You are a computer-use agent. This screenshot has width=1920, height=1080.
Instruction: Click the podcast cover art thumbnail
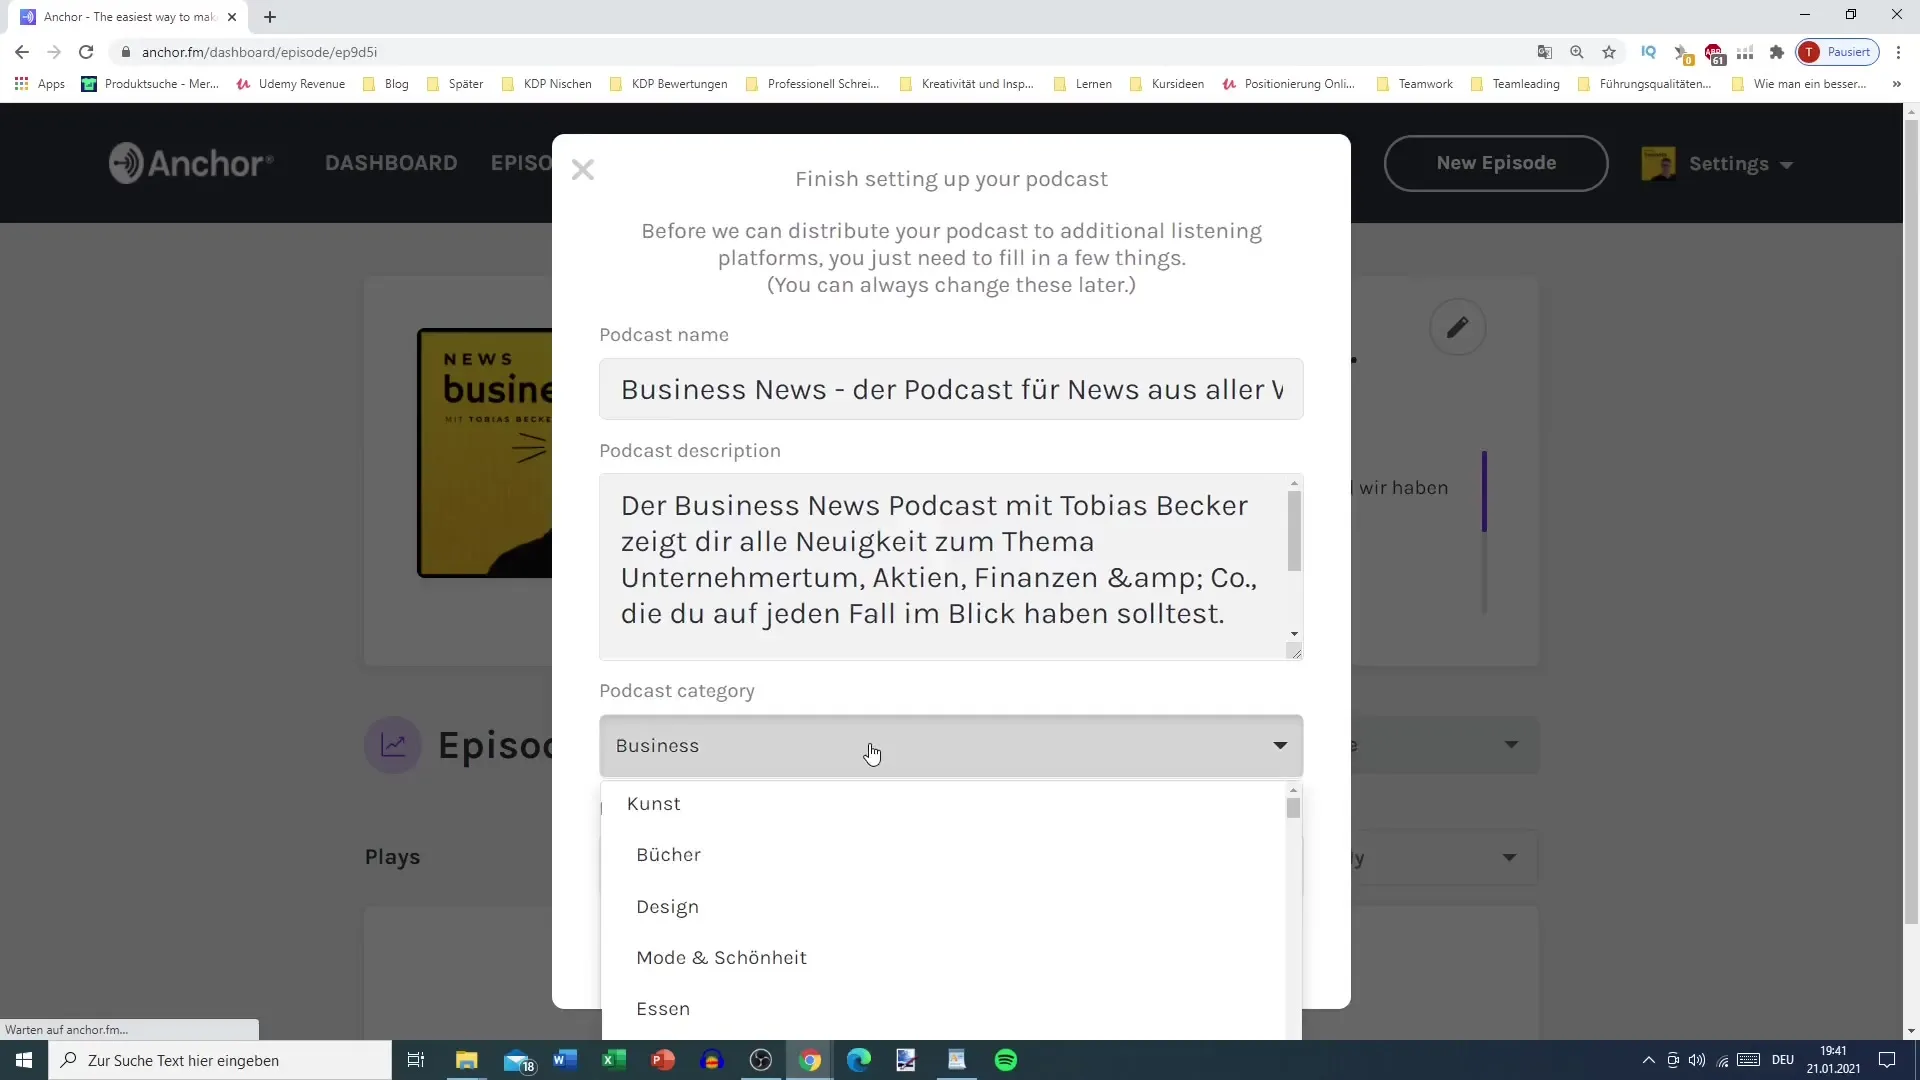point(485,453)
